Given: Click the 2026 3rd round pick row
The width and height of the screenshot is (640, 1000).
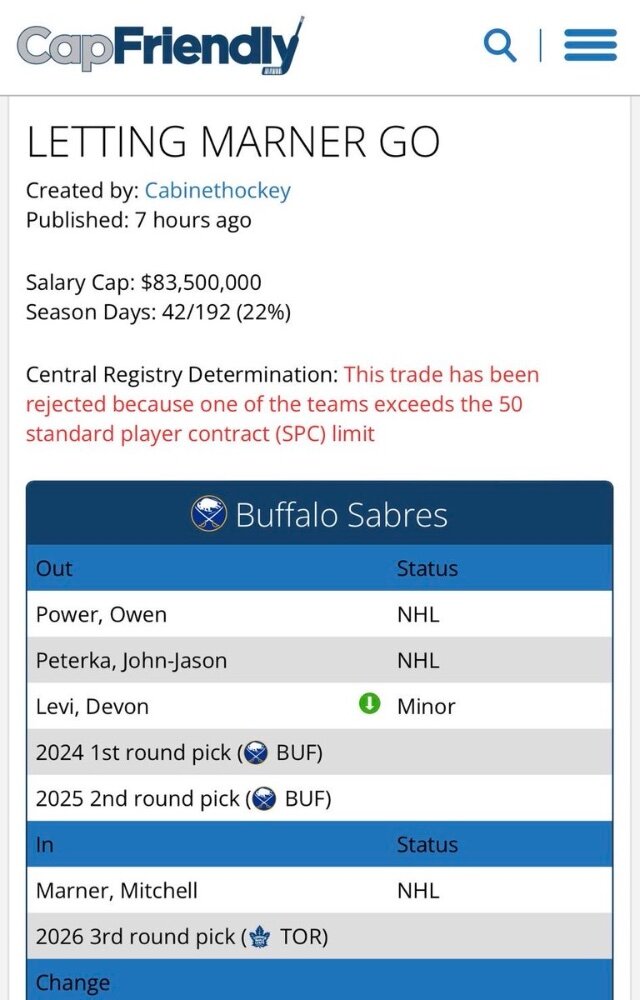Looking at the screenshot, I should pos(319,936).
